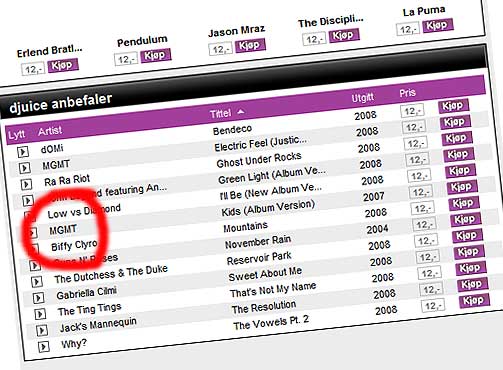Click the year 2007 for Kids

[374, 197]
